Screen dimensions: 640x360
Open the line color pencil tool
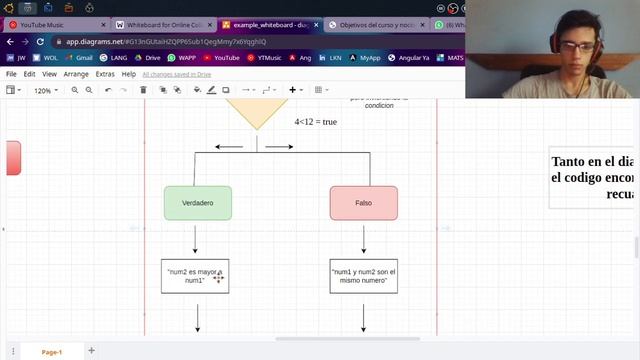[x=211, y=90]
